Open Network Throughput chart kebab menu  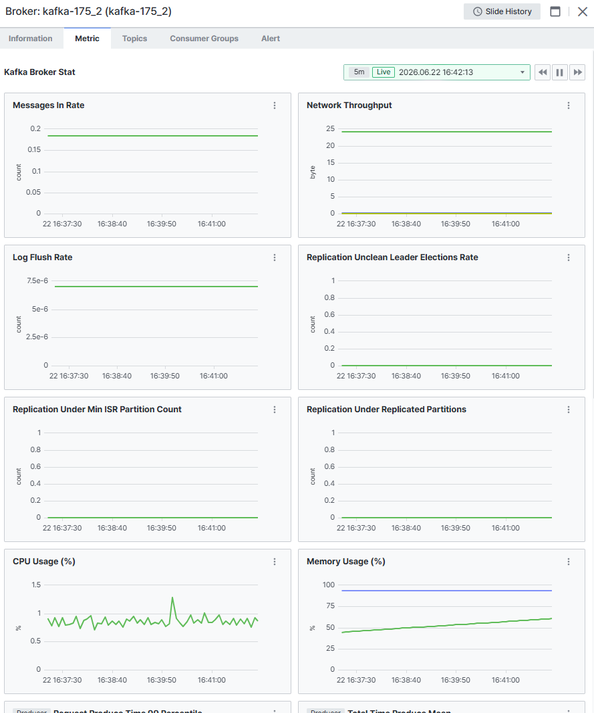568,105
